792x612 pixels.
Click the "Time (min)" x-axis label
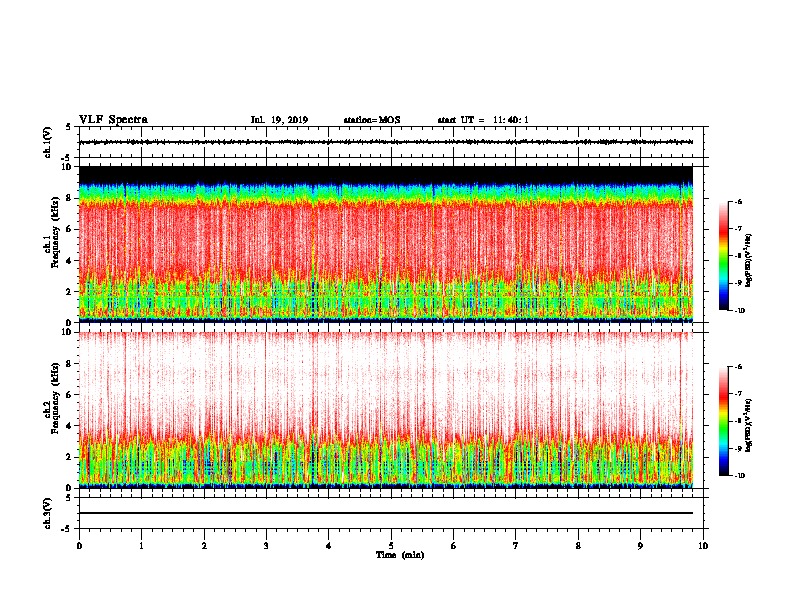[400, 555]
